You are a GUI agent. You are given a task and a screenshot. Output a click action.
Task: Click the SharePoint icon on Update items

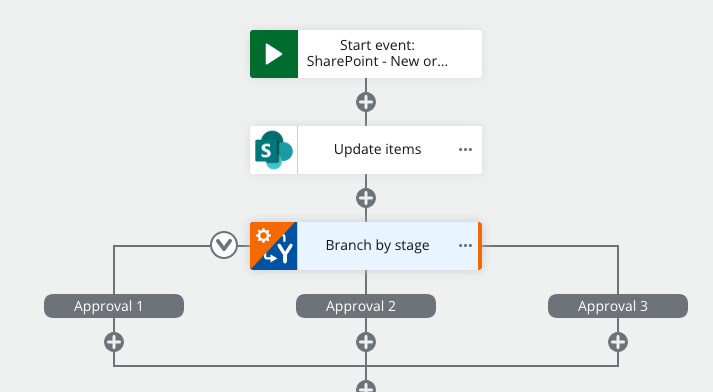pyautogui.click(x=274, y=150)
